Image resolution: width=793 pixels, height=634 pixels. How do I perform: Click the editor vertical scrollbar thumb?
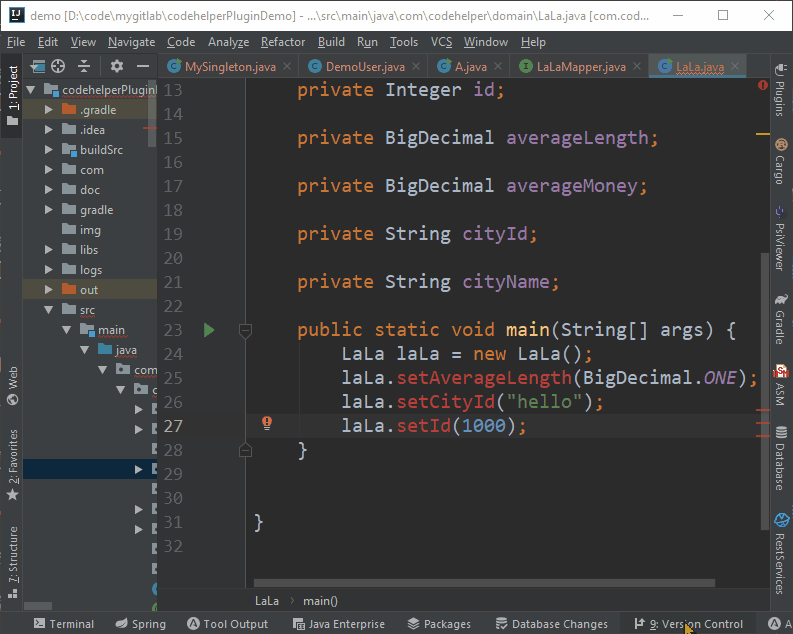click(765, 391)
